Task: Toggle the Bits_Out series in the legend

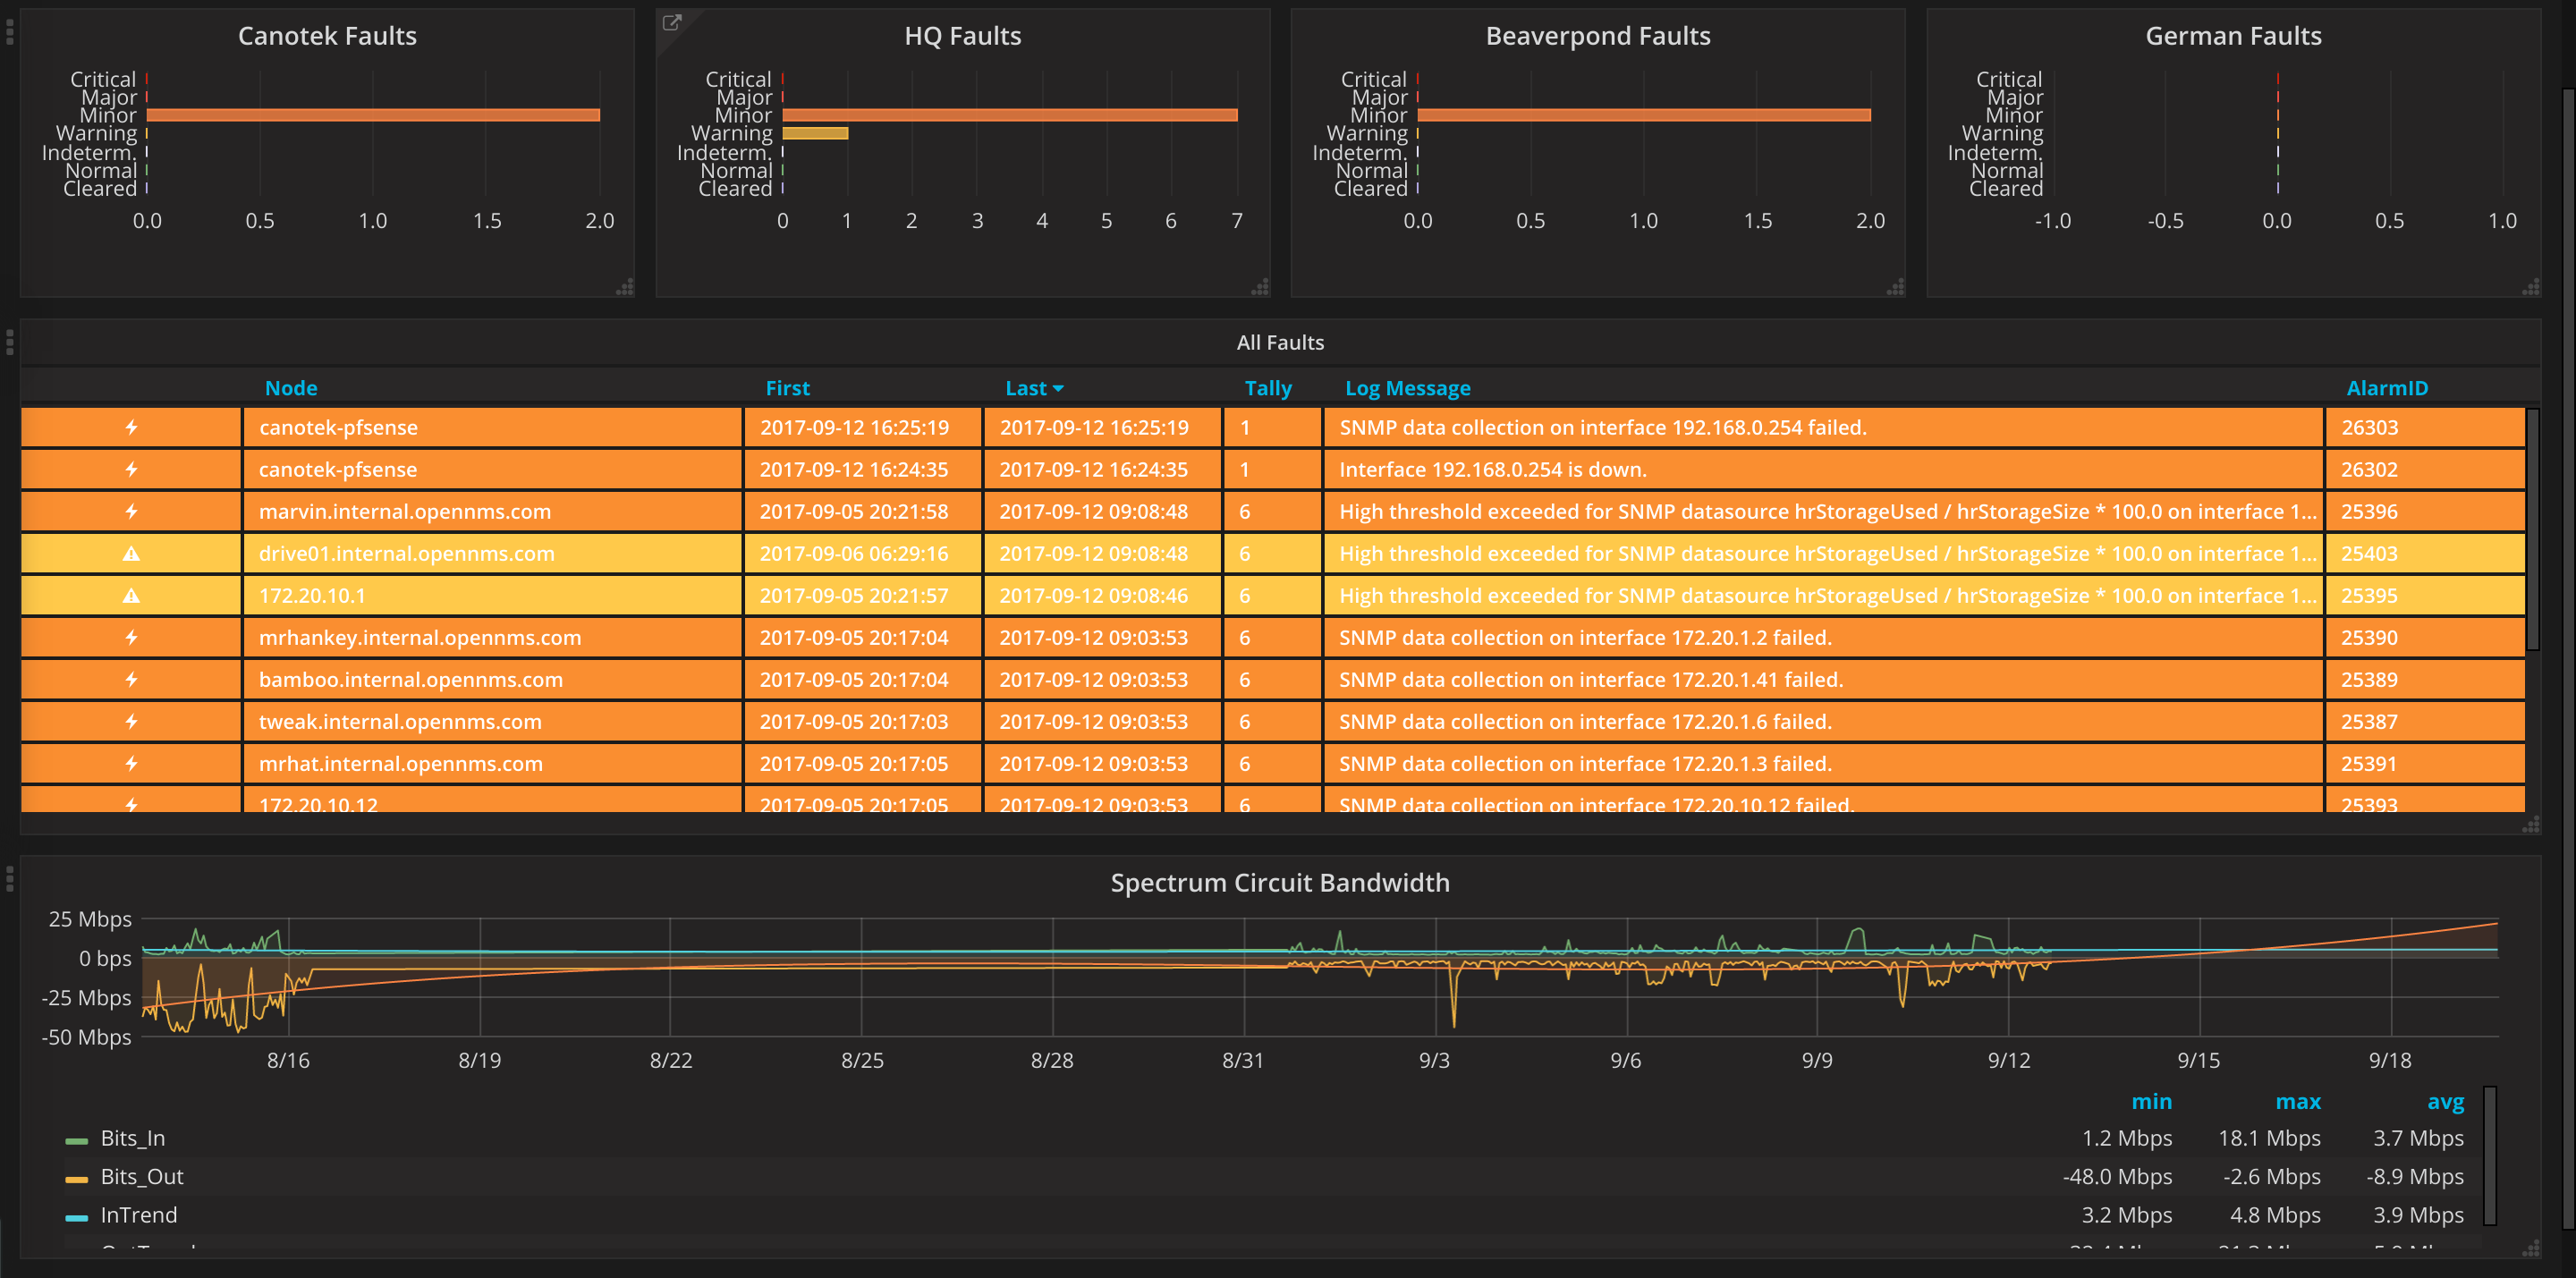Action: (141, 1176)
